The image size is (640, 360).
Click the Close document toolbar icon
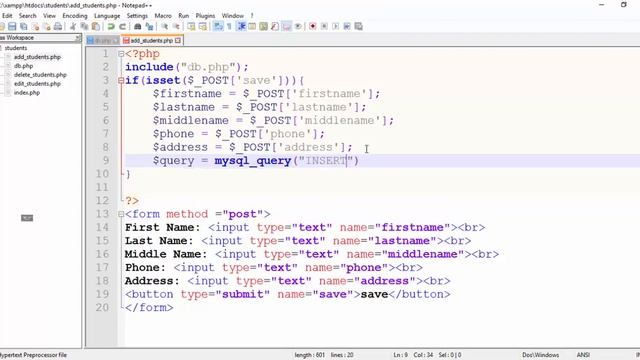pos(36,27)
